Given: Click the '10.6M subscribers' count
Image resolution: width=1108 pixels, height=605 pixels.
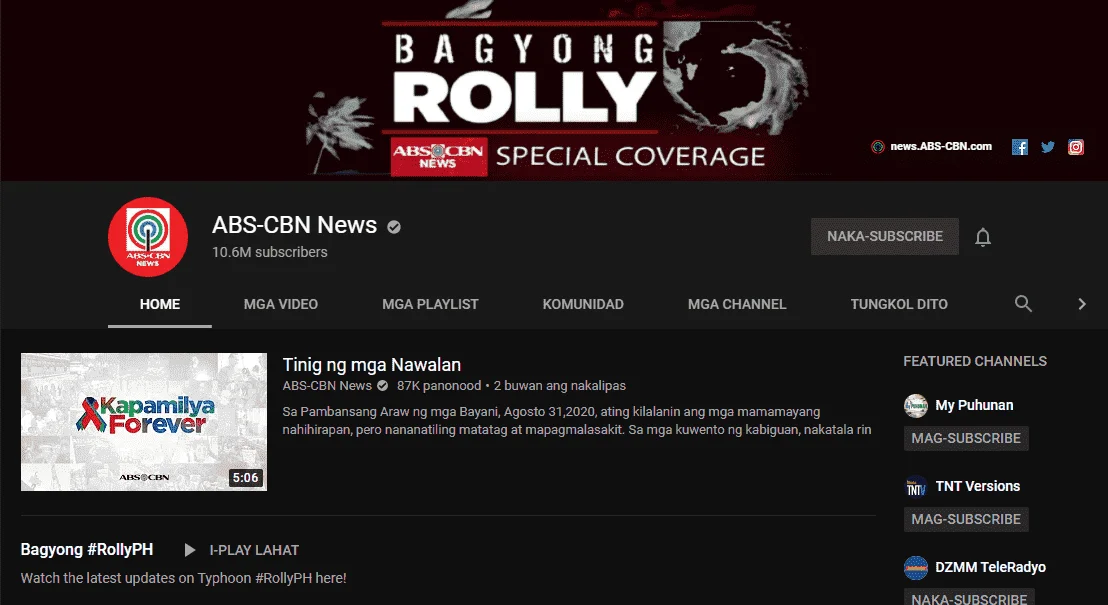Looking at the screenshot, I should [x=270, y=252].
